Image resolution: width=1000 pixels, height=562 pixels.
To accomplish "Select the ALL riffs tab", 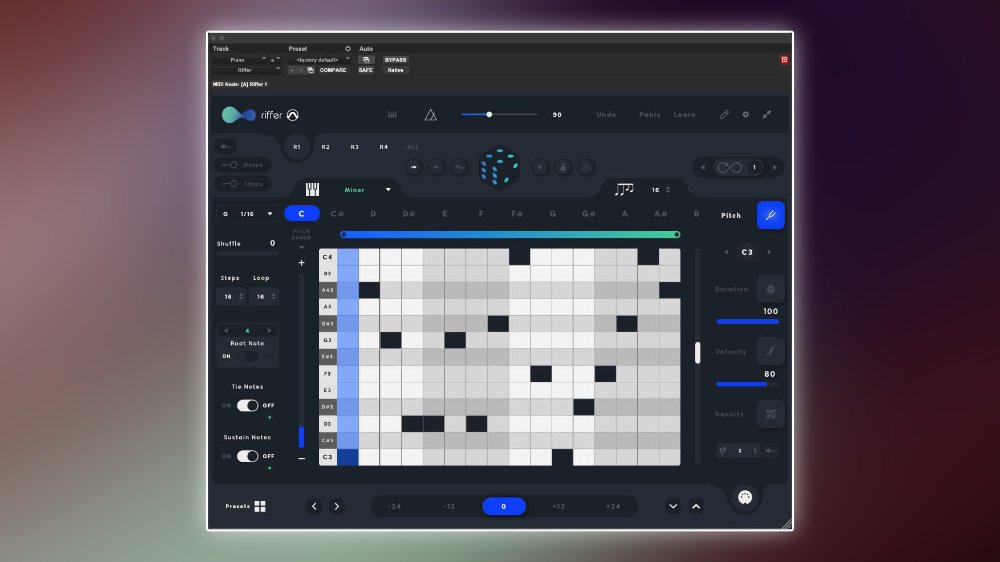I will (x=413, y=147).
